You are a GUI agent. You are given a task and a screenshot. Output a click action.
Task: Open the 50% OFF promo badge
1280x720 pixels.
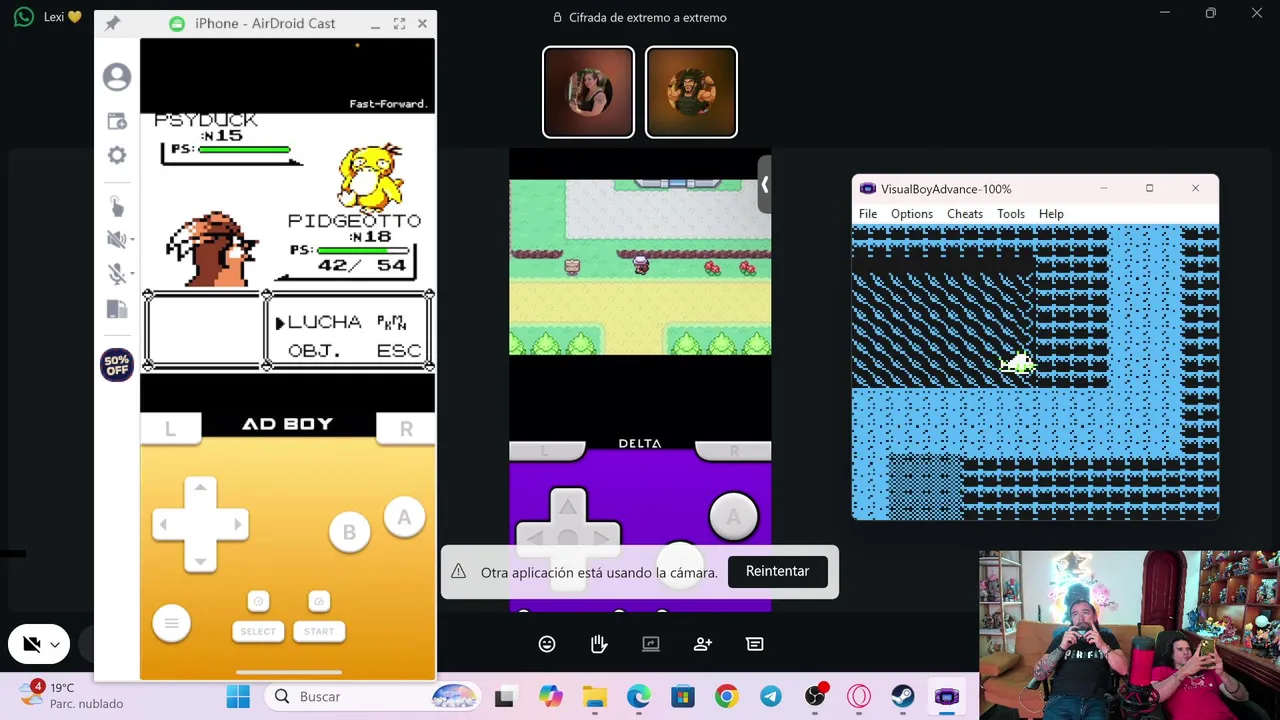117,365
